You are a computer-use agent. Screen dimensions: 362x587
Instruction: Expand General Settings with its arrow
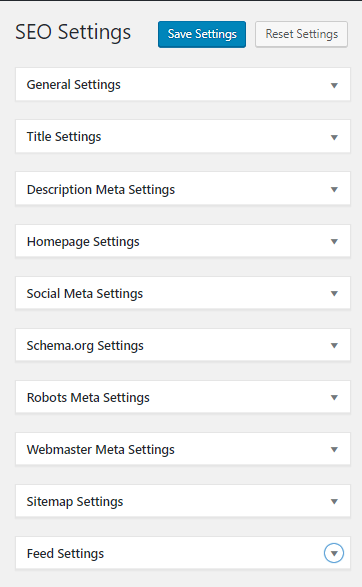[x=334, y=85]
